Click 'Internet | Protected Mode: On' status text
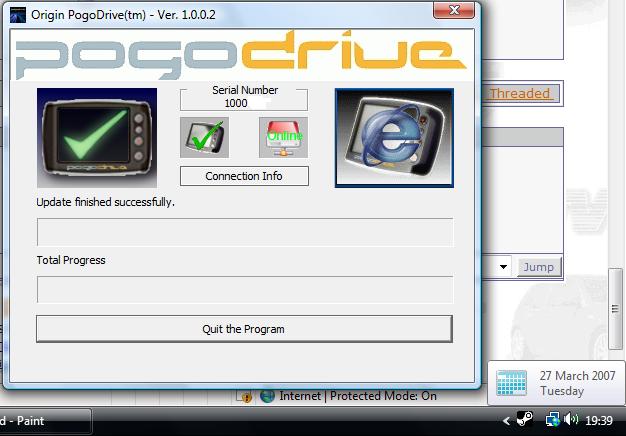Image resolution: width=626 pixels, height=436 pixels. pyautogui.click(x=358, y=396)
